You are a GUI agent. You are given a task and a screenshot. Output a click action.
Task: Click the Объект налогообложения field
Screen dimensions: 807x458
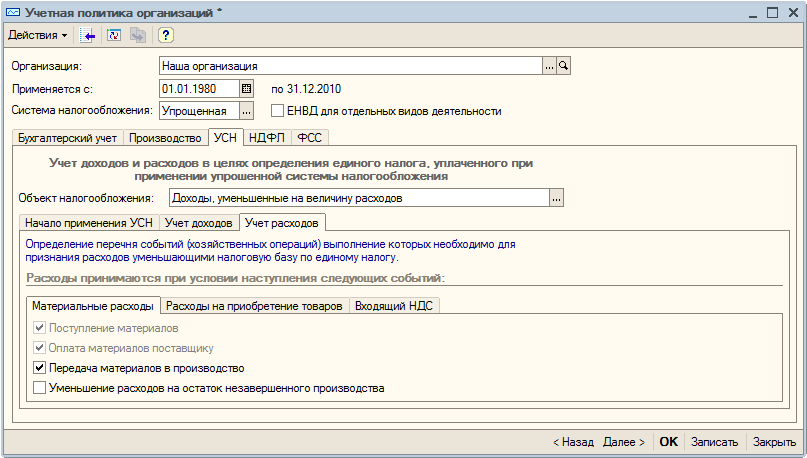click(x=359, y=198)
